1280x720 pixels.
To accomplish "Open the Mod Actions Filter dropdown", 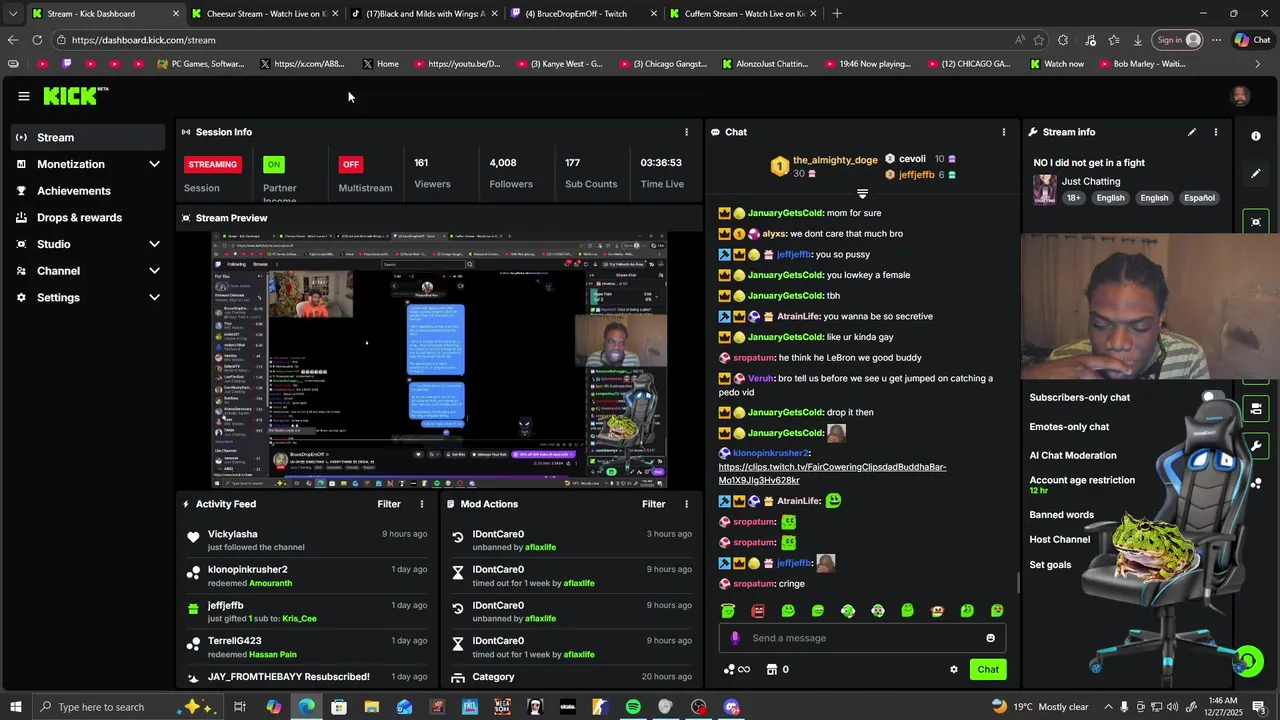I will (x=654, y=504).
